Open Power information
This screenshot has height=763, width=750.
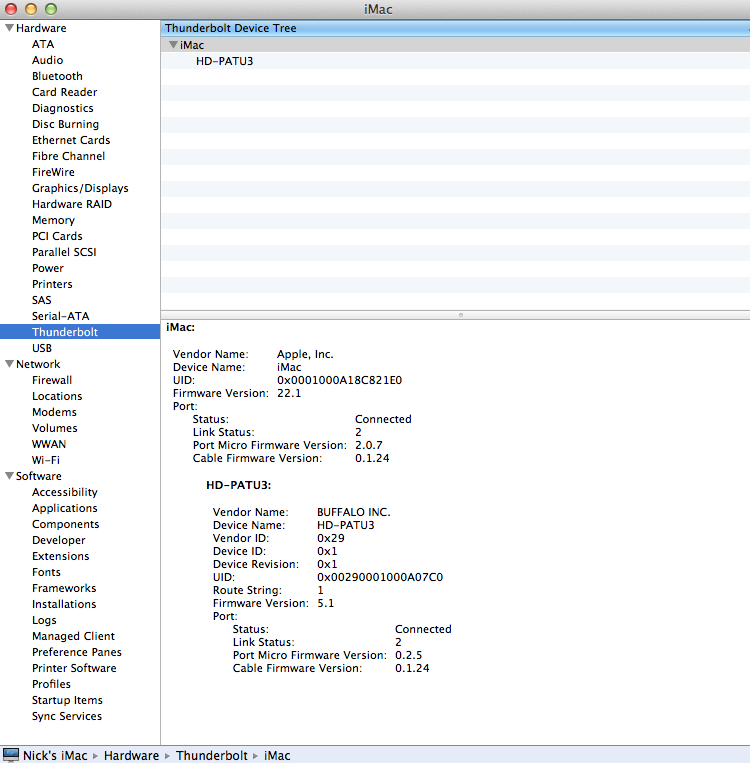click(48, 268)
